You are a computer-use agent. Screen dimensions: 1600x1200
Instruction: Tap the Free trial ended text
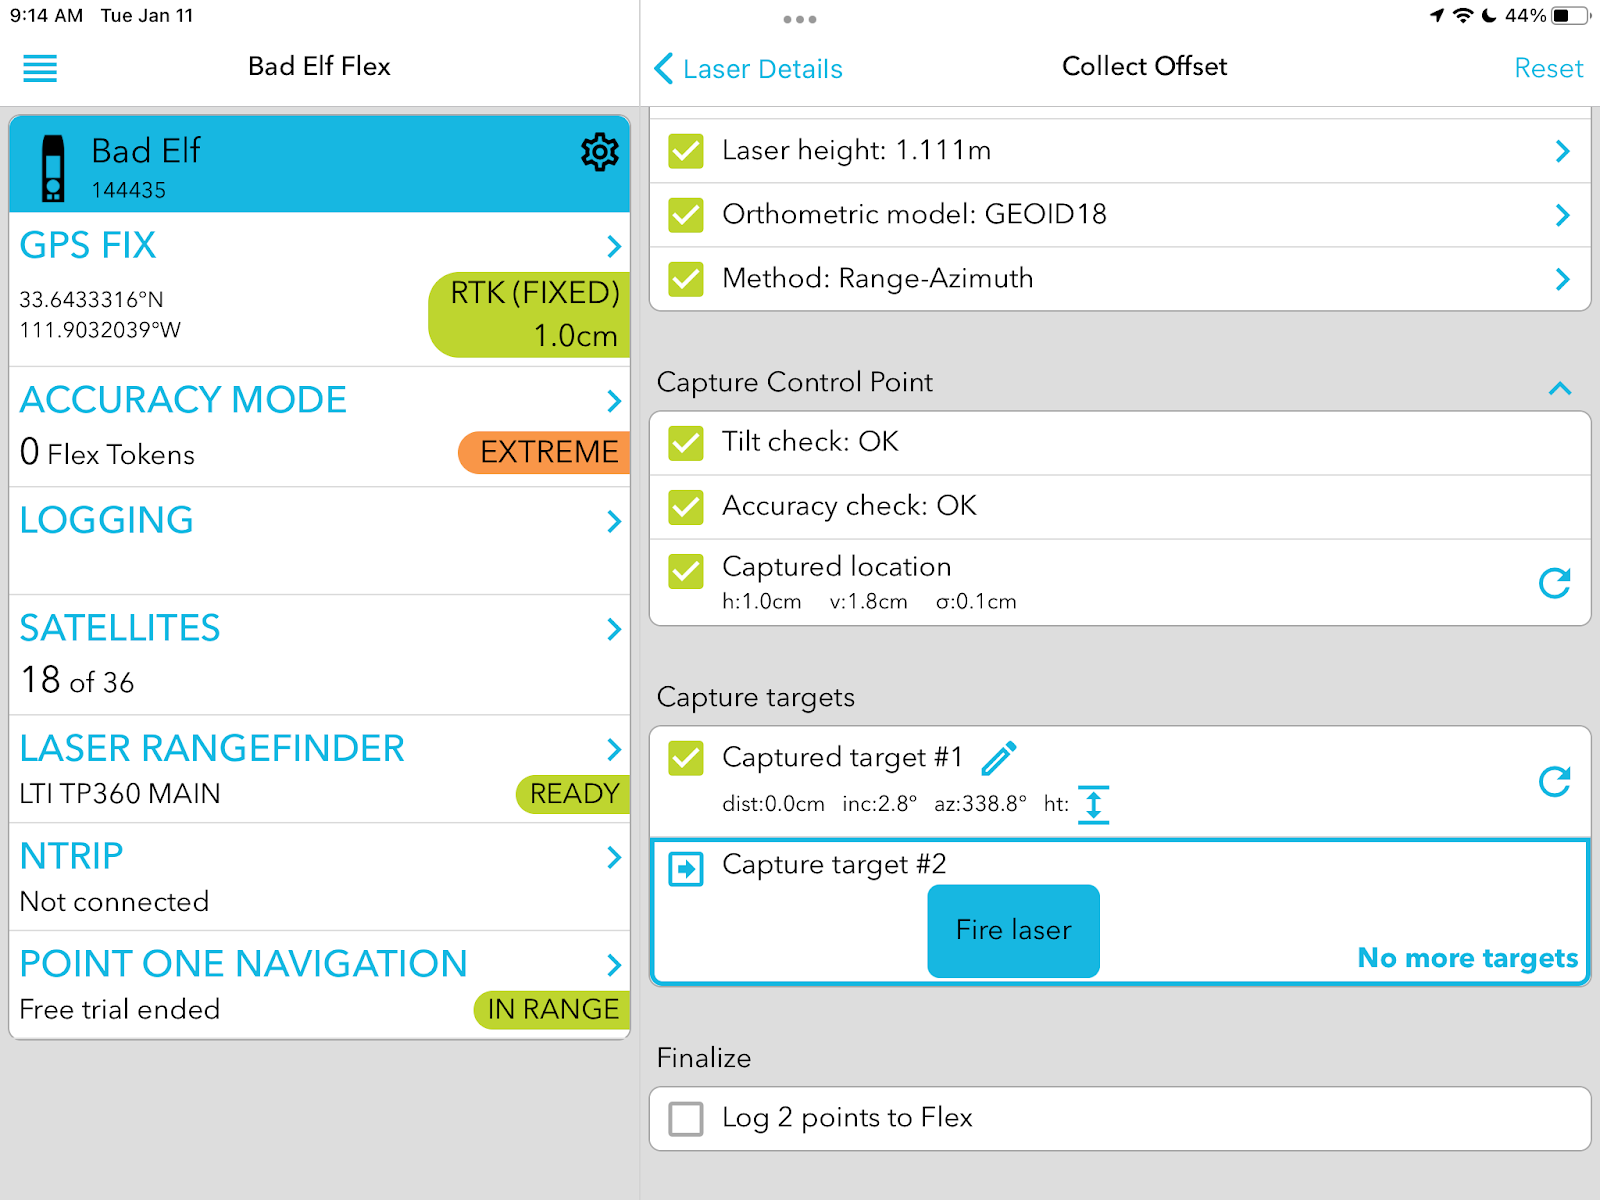pos(120,1010)
